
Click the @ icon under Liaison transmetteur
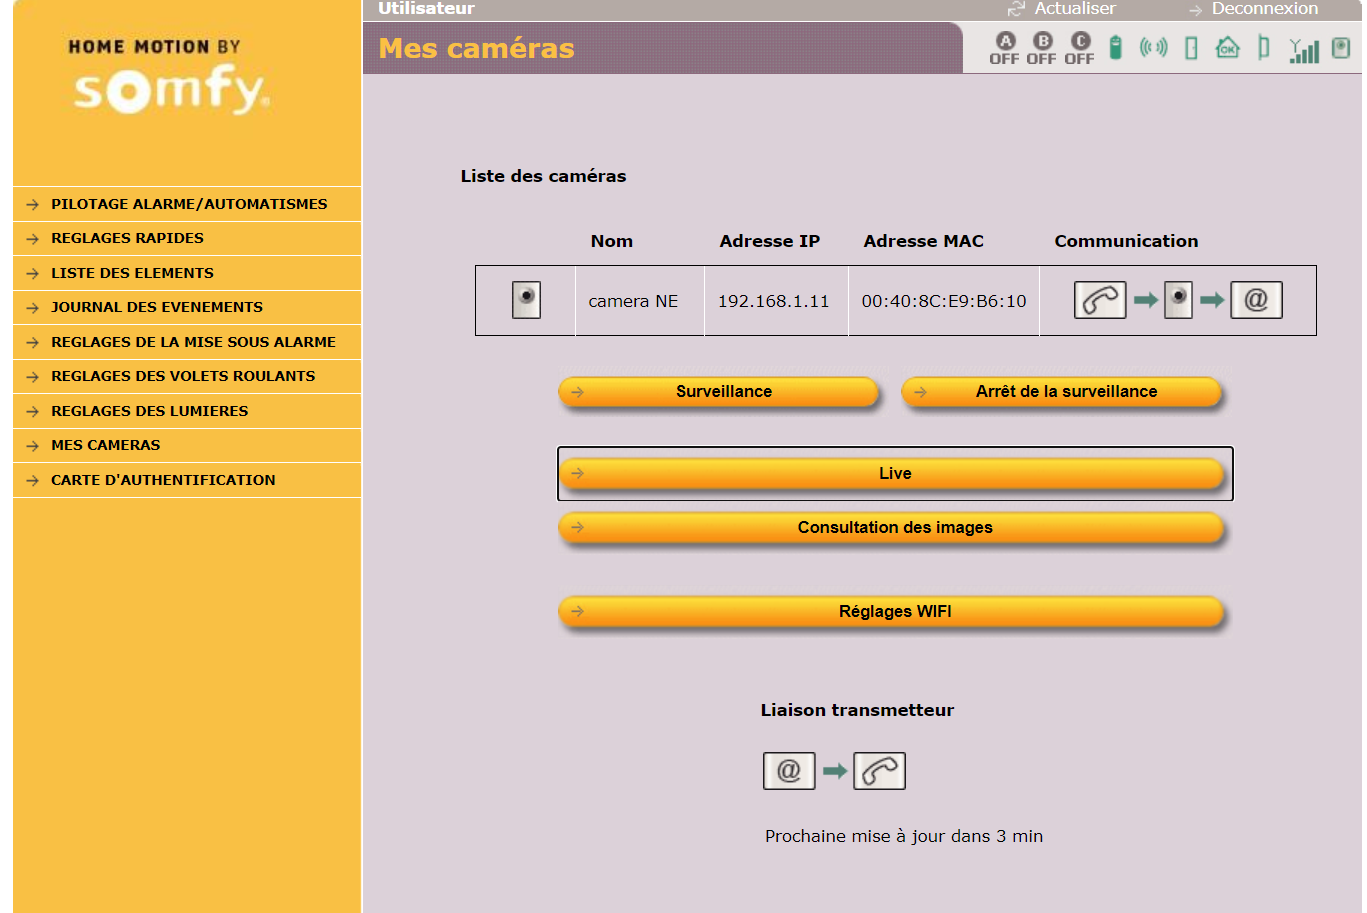tap(789, 771)
